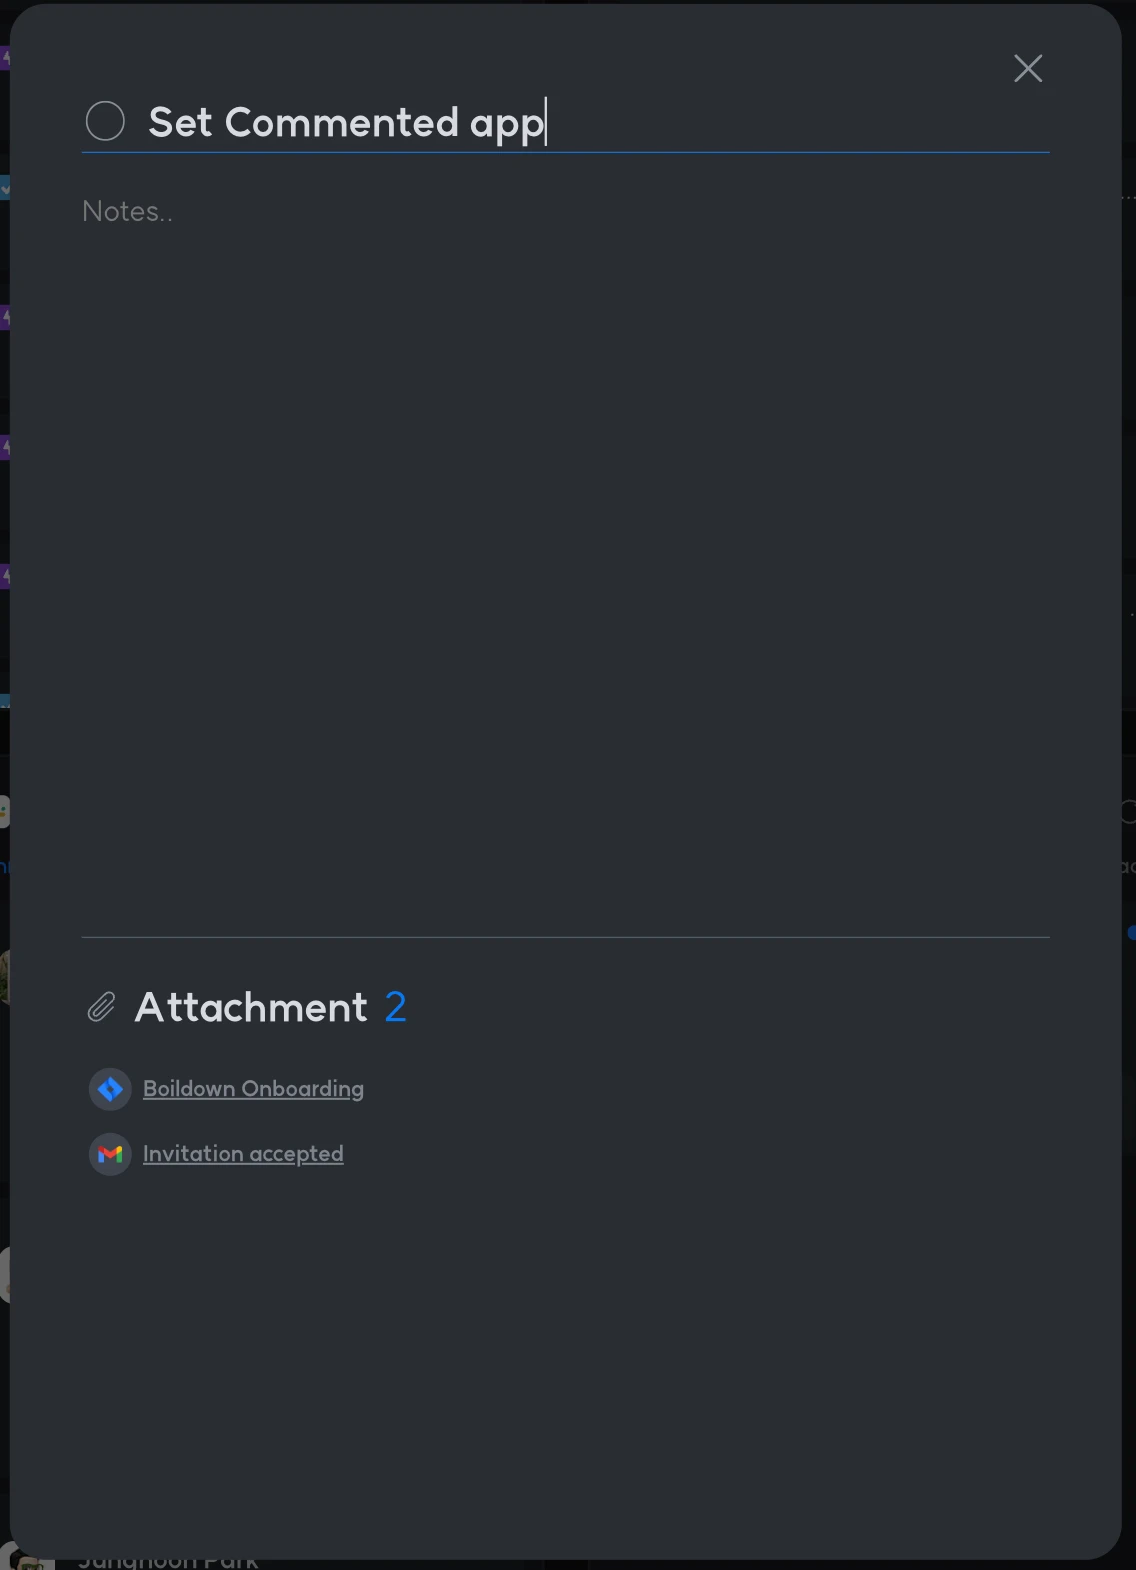The height and width of the screenshot is (1570, 1136).
Task: Open the Invitation accepted attachment link
Action: (243, 1154)
